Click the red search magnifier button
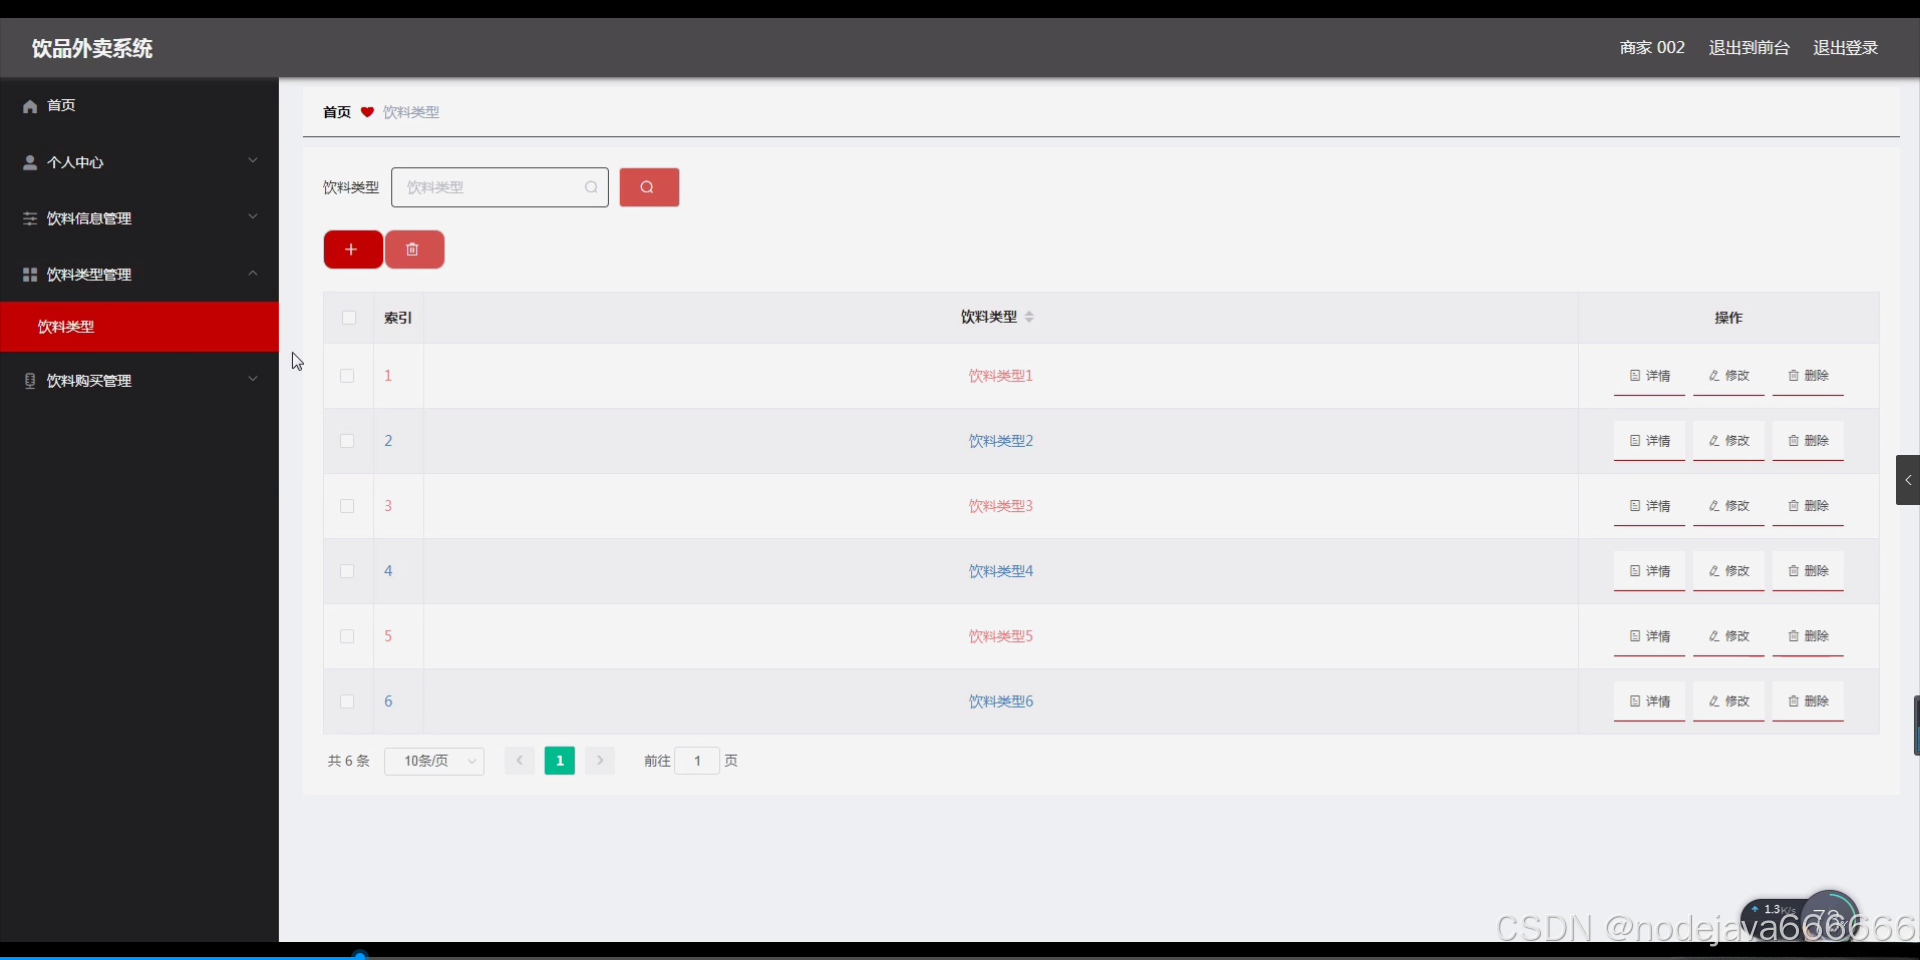Image resolution: width=1920 pixels, height=960 pixels. pyautogui.click(x=649, y=187)
